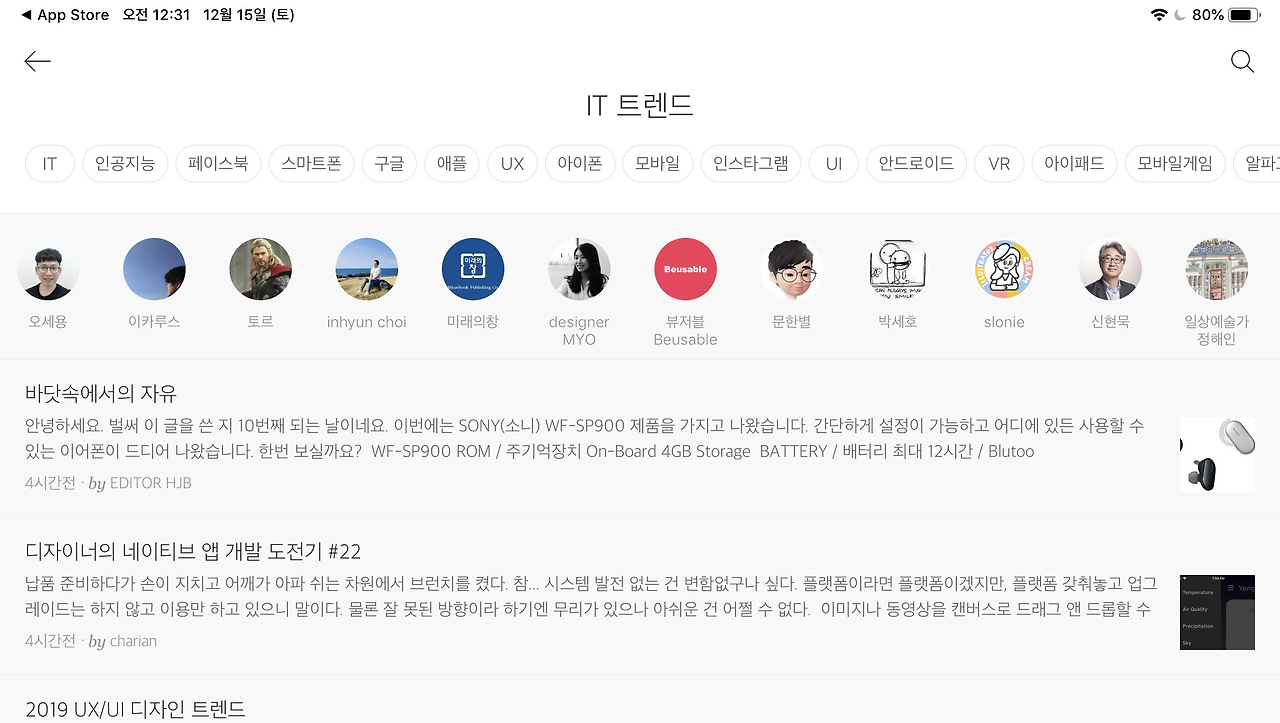Tap author name EDITOR HJB

(x=150, y=483)
